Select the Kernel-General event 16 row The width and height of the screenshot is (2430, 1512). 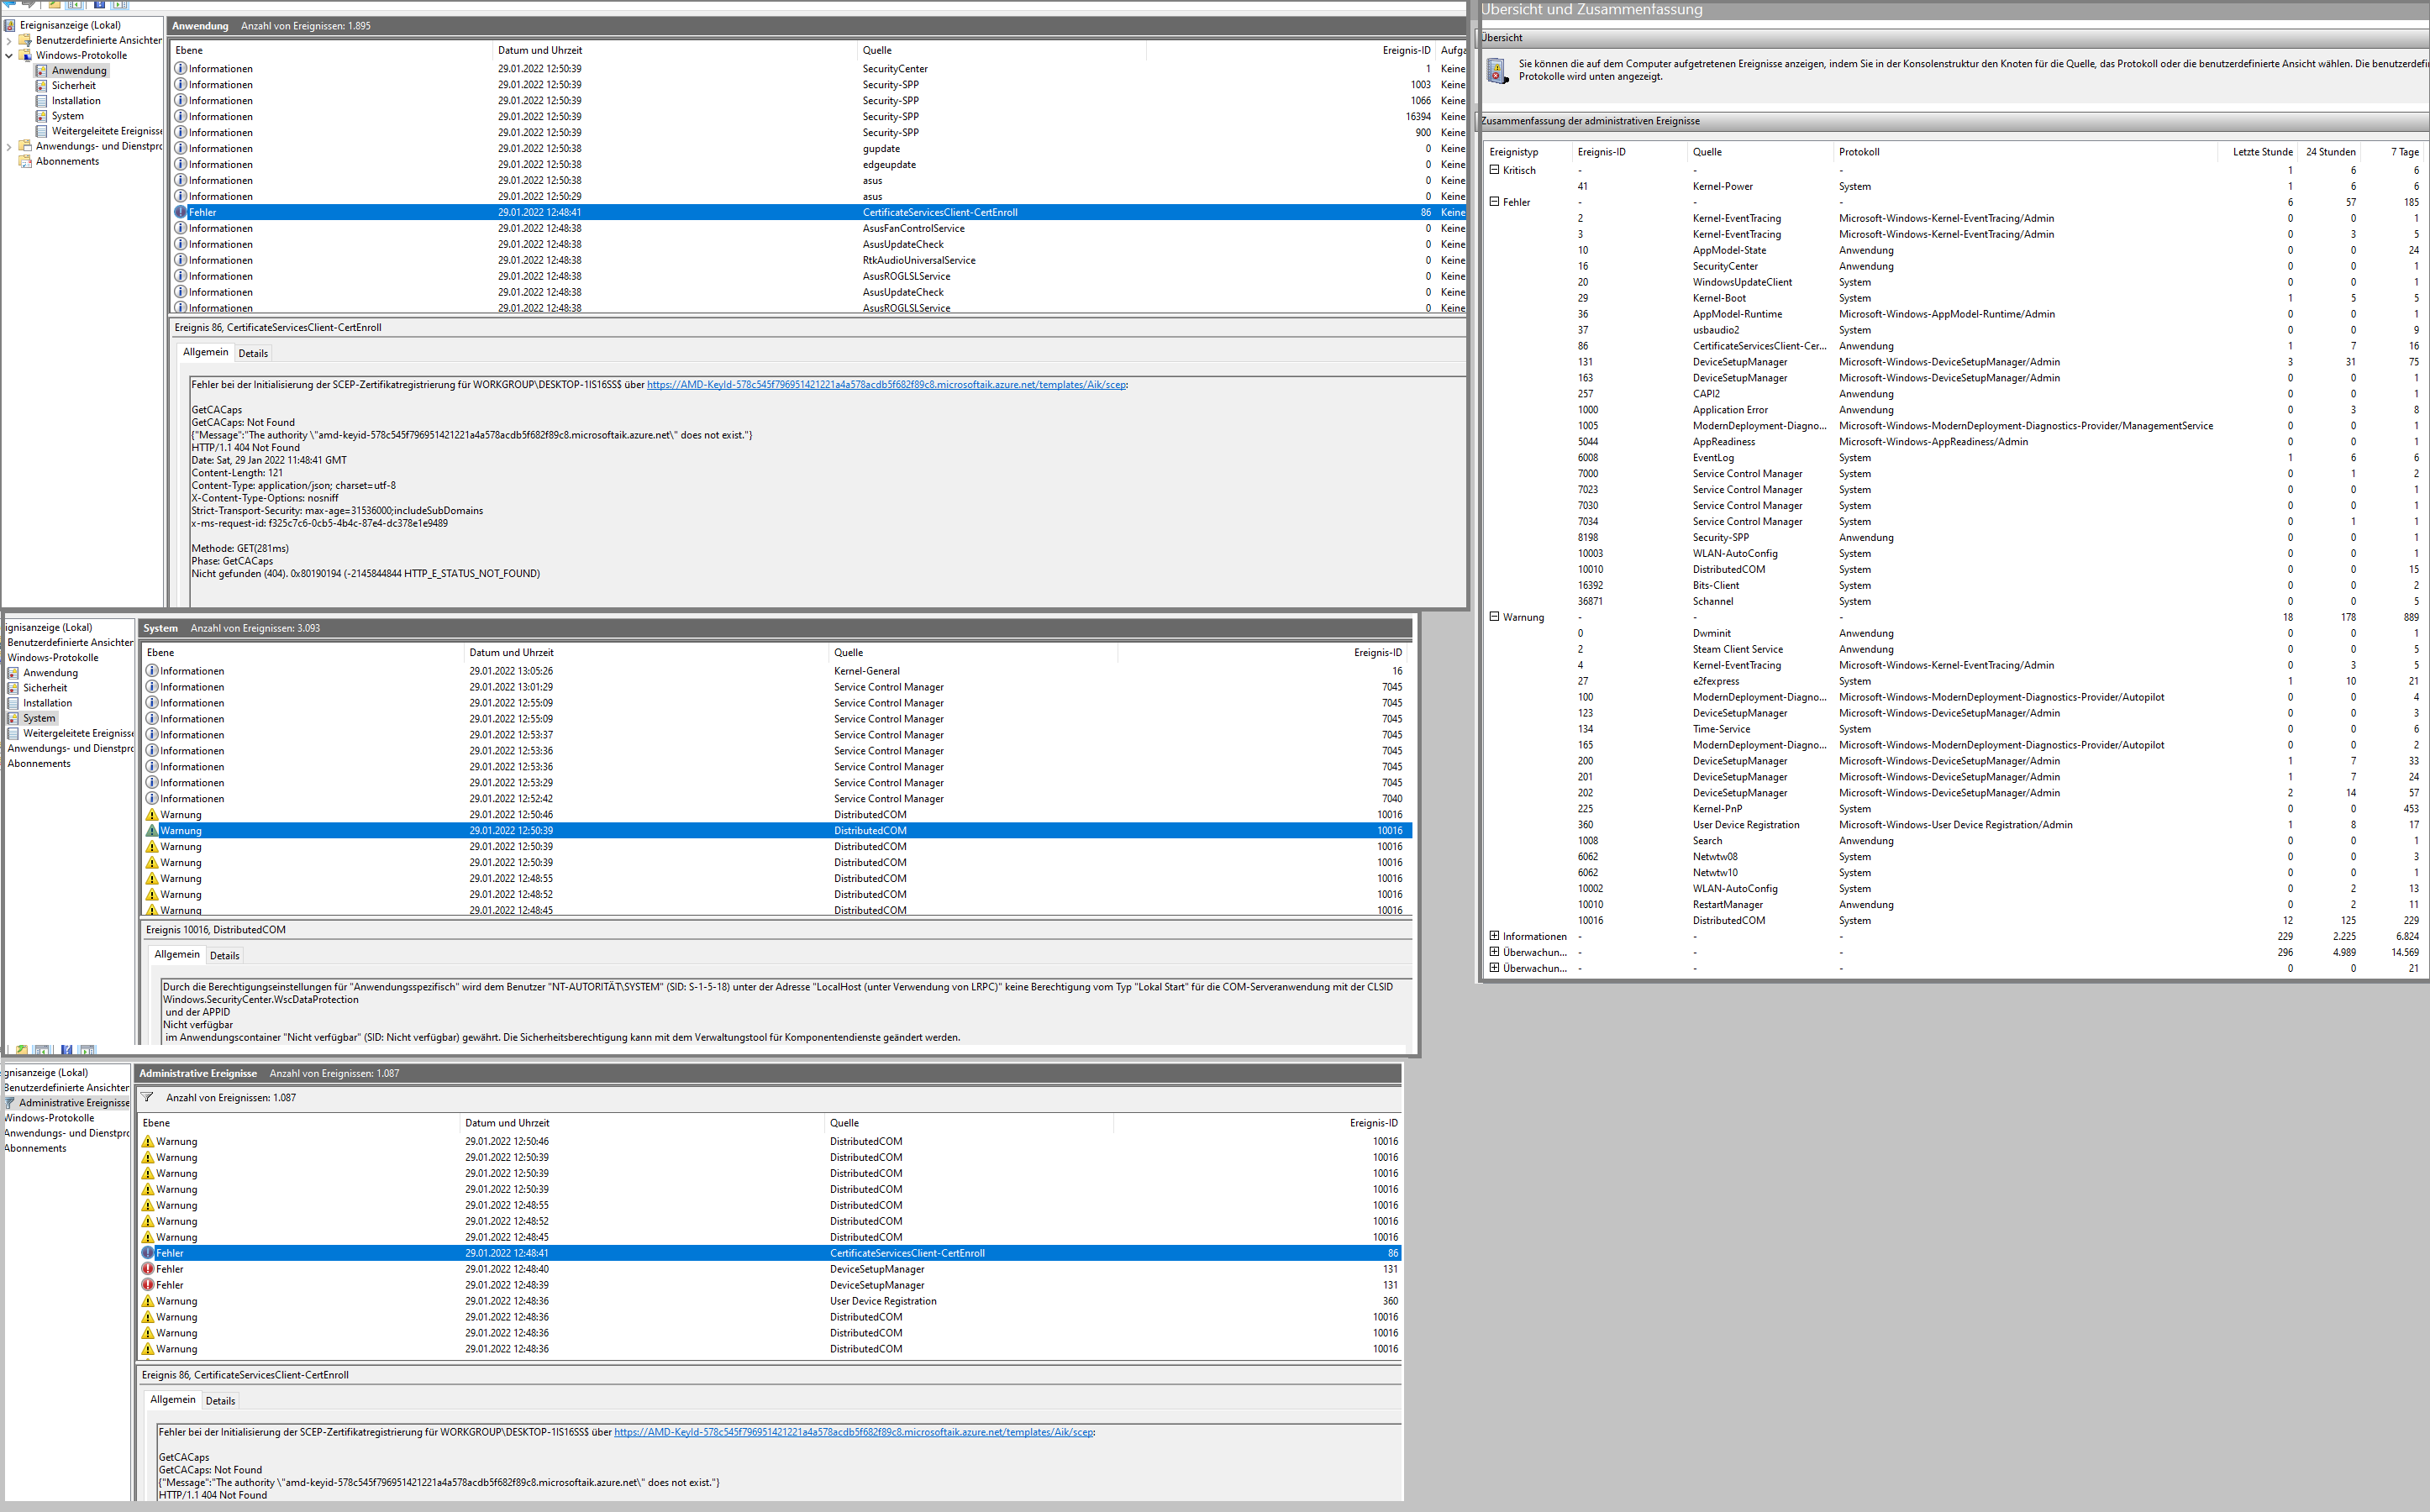pos(866,671)
